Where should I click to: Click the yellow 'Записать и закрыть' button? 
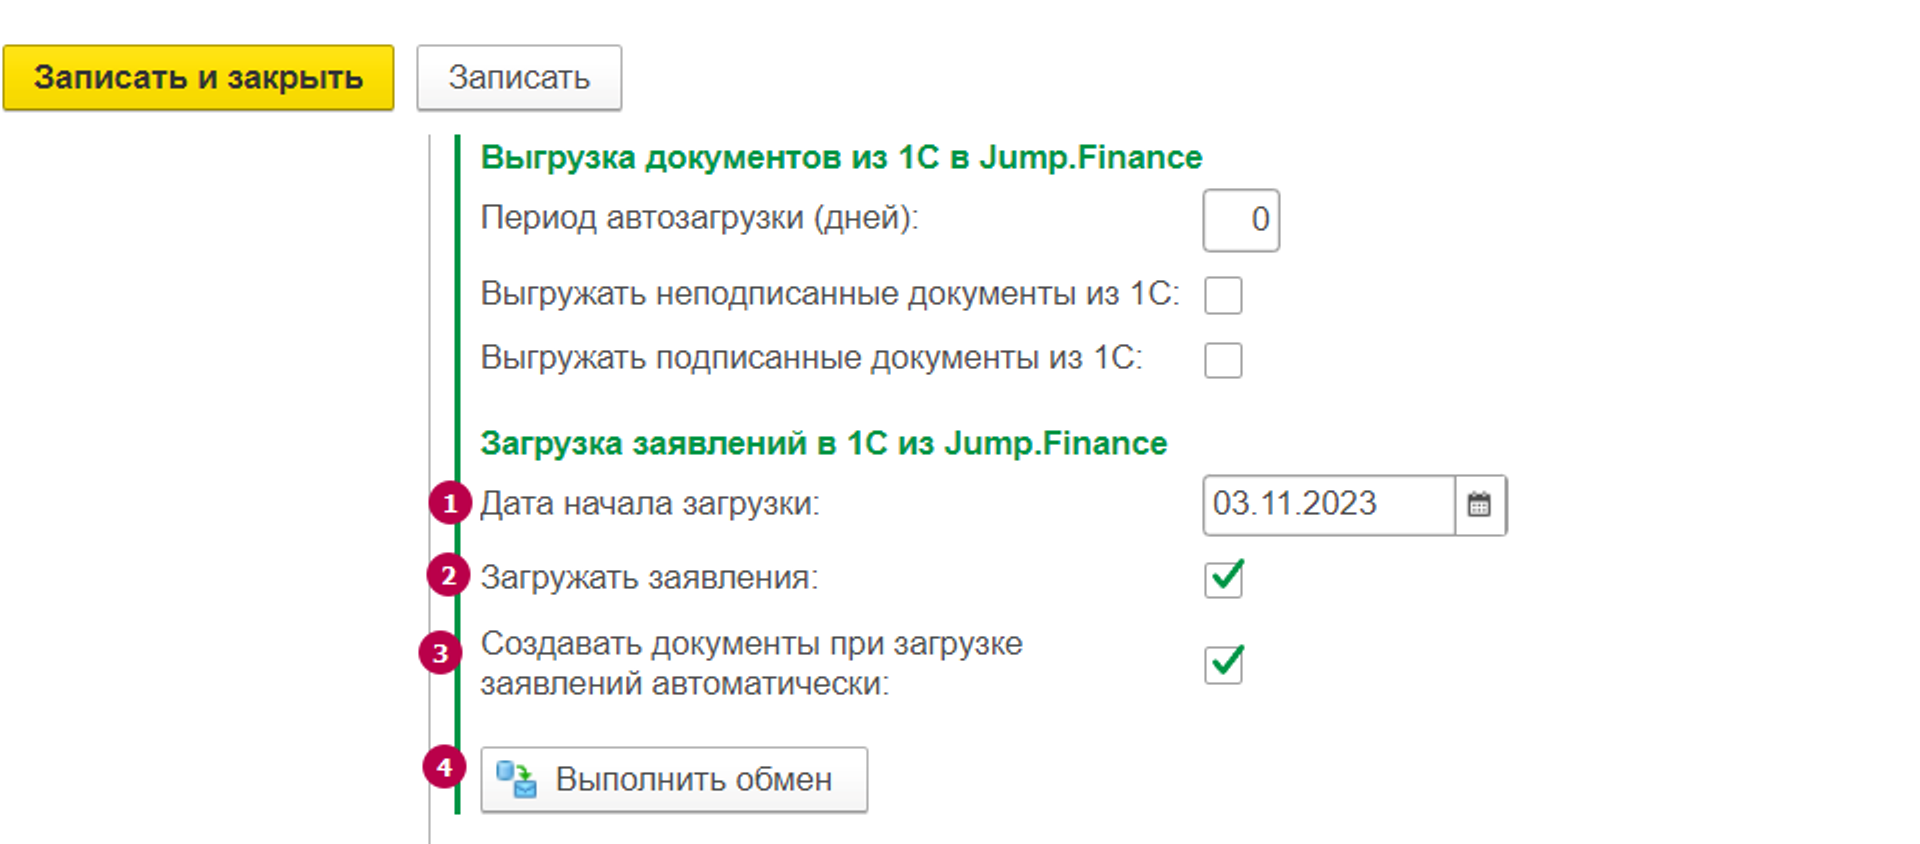198,78
